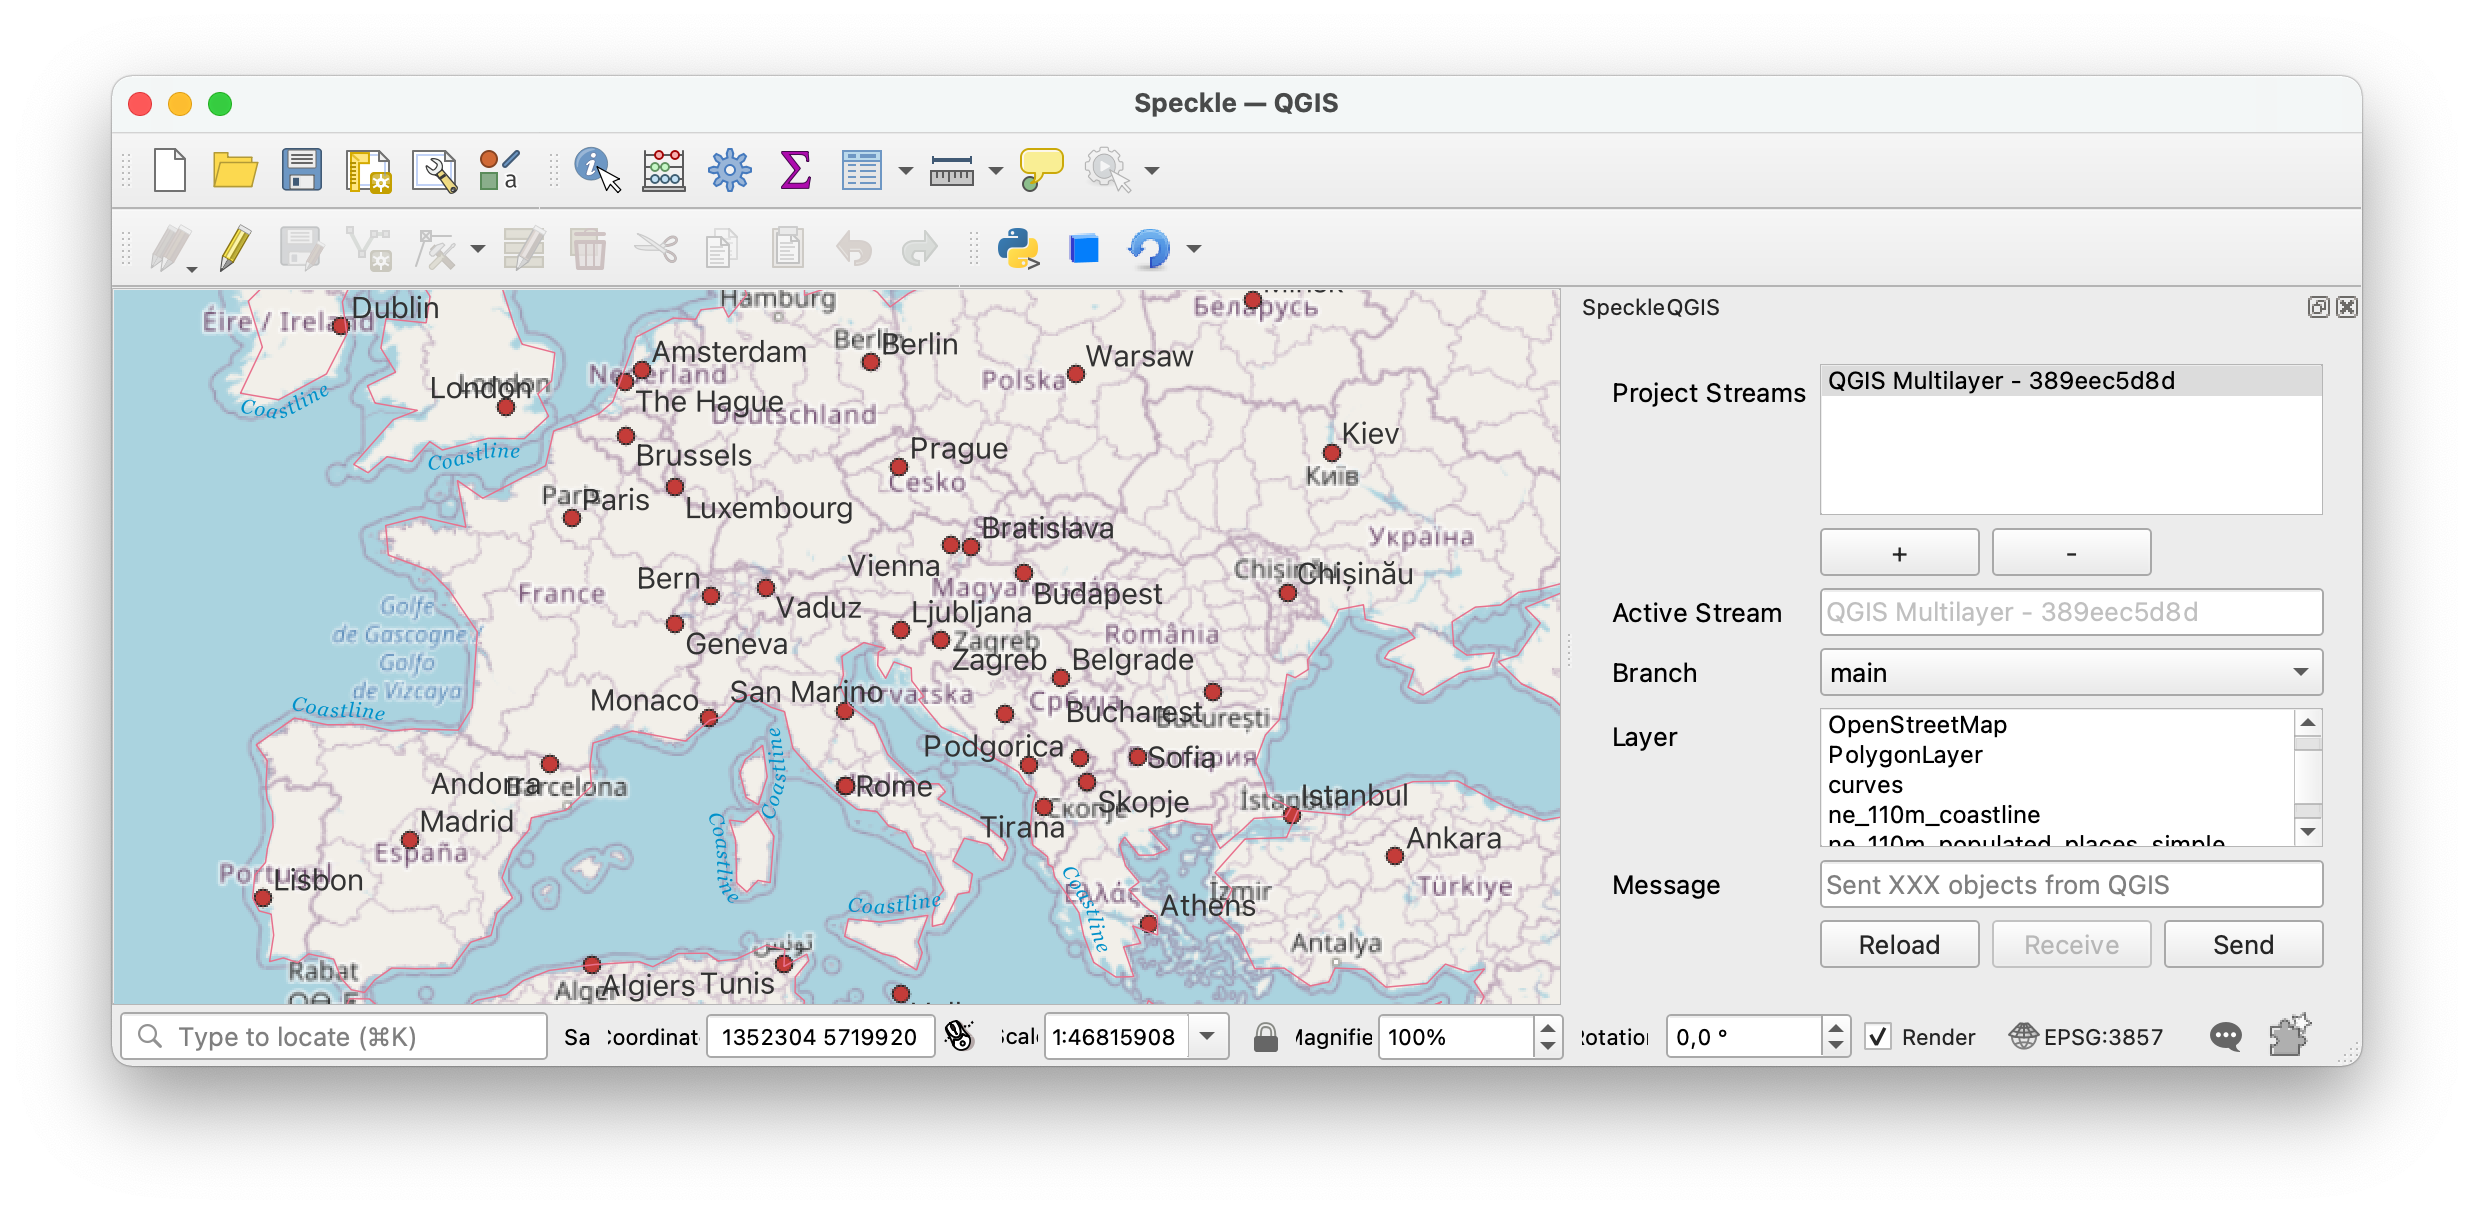The height and width of the screenshot is (1214, 2474).
Task: Click the Reload button
Action: [1899, 945]
